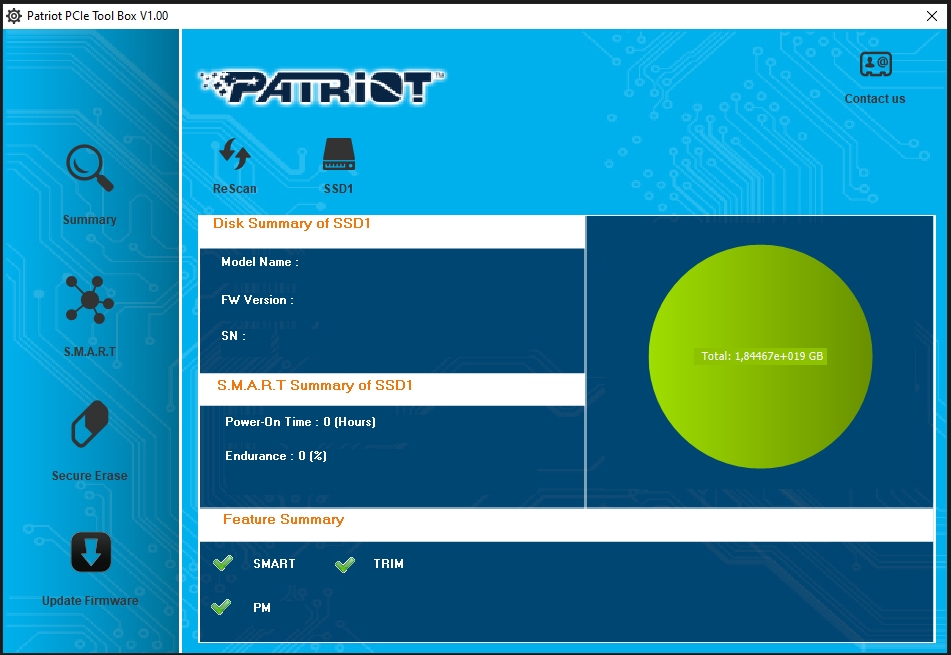Image resolution: width=951 pixels, height=655 pixels.
Task: Open the Contact us card icon
Action: [x=876, y=64]
